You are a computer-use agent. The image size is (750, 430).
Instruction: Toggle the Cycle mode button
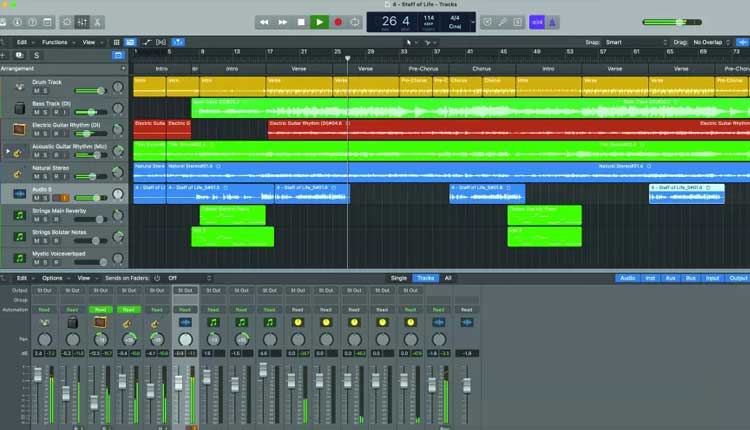(354, 21)
